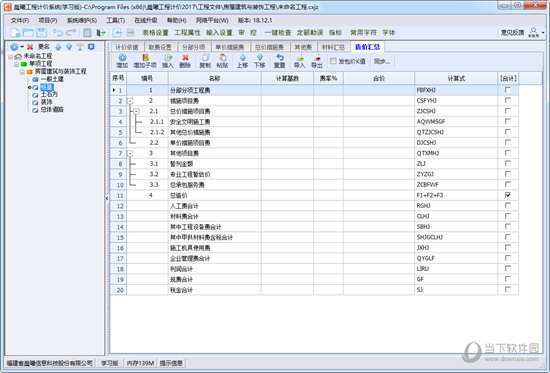
Task: Click the save disk toolbar icon
Action: pyautogui.click(x=41, y=33)
